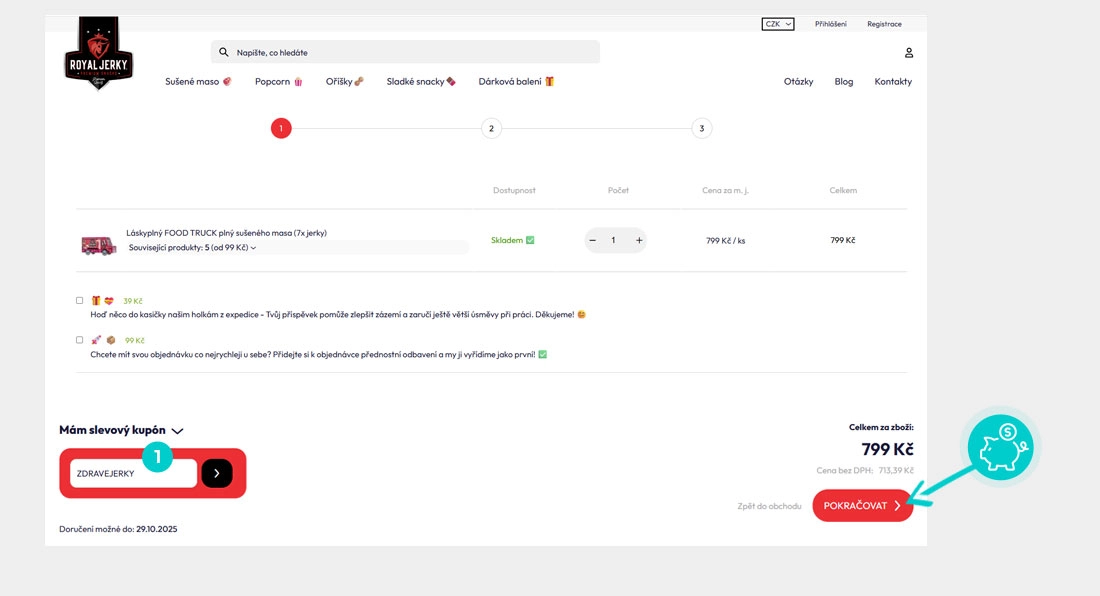Check the 99 Kč priority dispatch option
This screenshot has height=596, width=1100.
pyautogui.click(x=80, y=340)
